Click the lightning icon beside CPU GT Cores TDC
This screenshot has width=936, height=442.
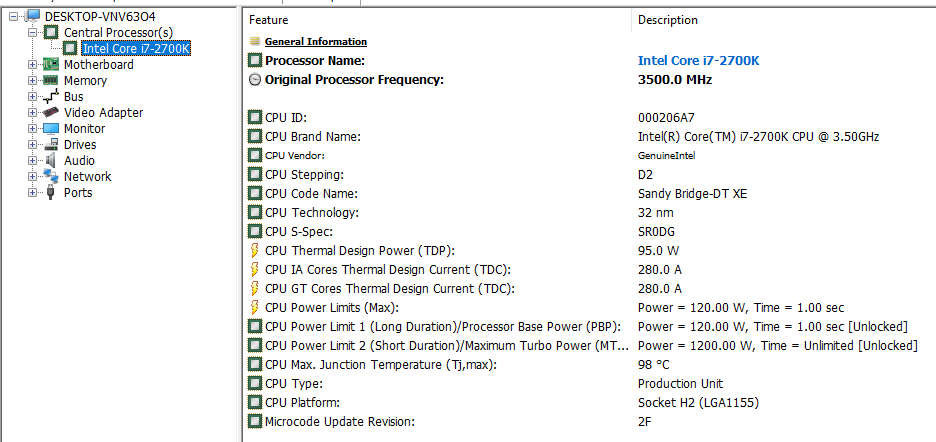click(x=255, y=288)
